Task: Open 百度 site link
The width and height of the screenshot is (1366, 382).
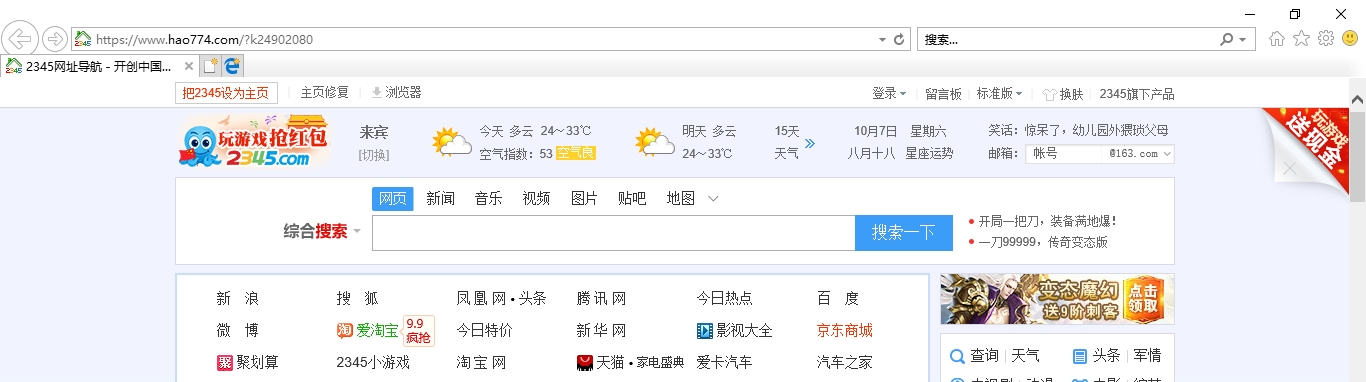Action: coord(838,298)
